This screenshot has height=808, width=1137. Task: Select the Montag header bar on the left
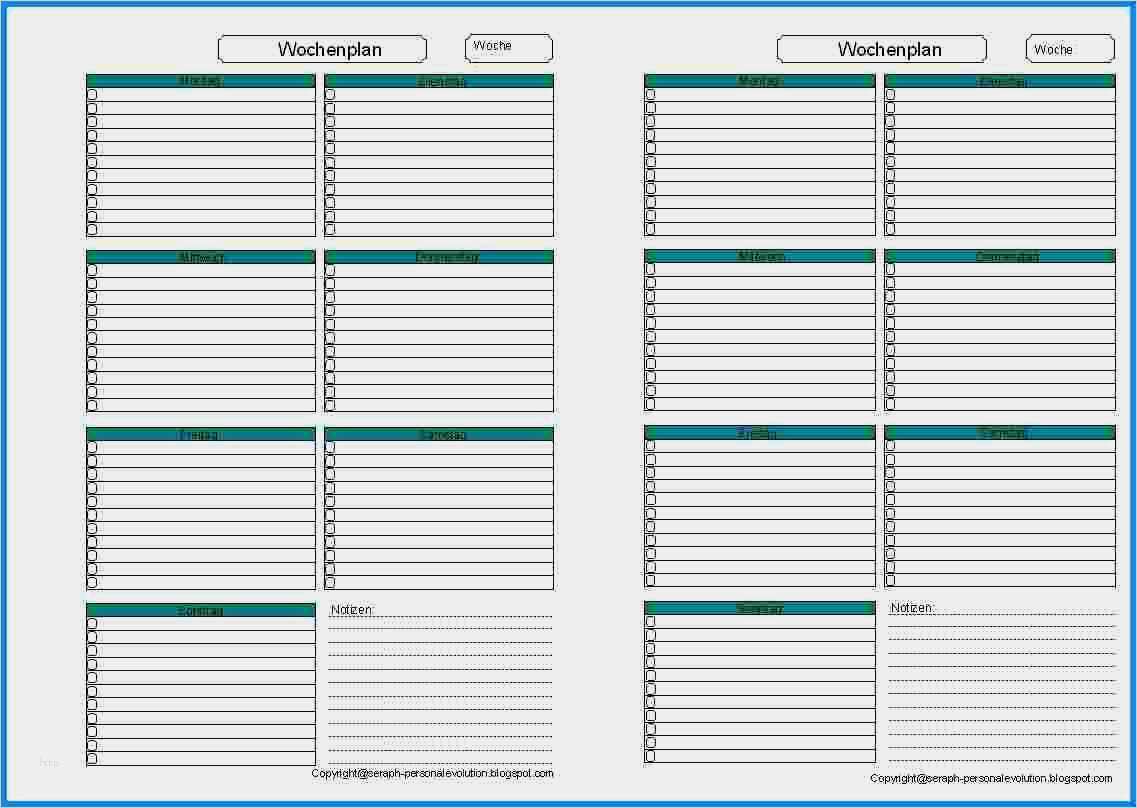tap(200, 80)
